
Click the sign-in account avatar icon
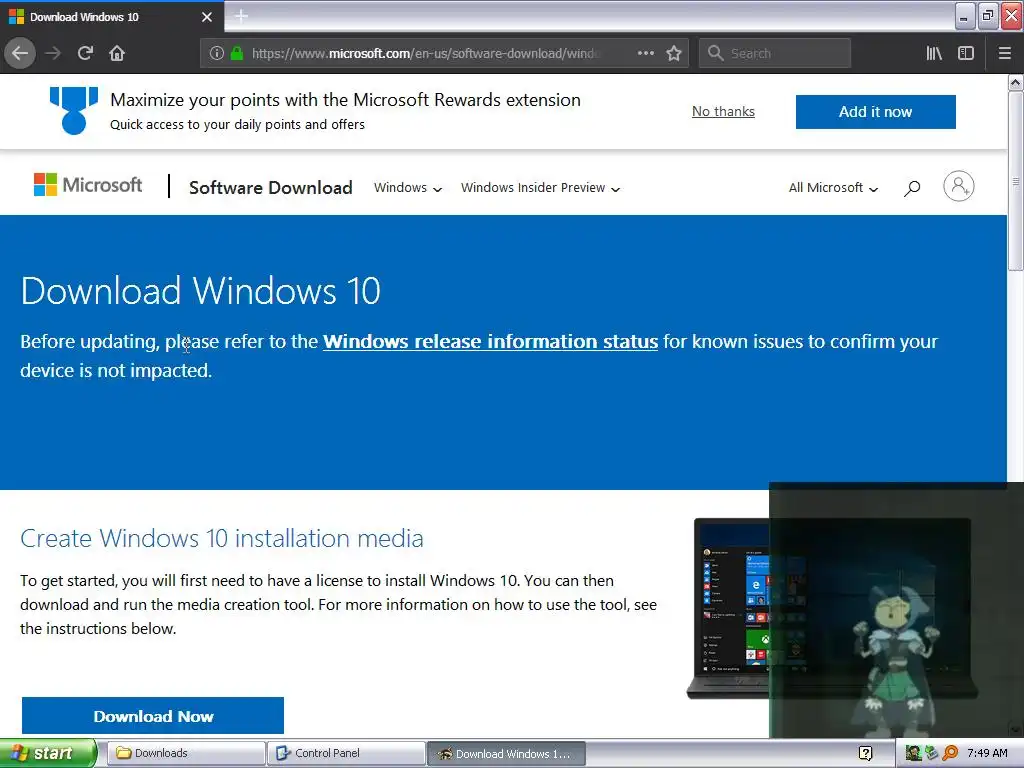click(x=959, y=186)
